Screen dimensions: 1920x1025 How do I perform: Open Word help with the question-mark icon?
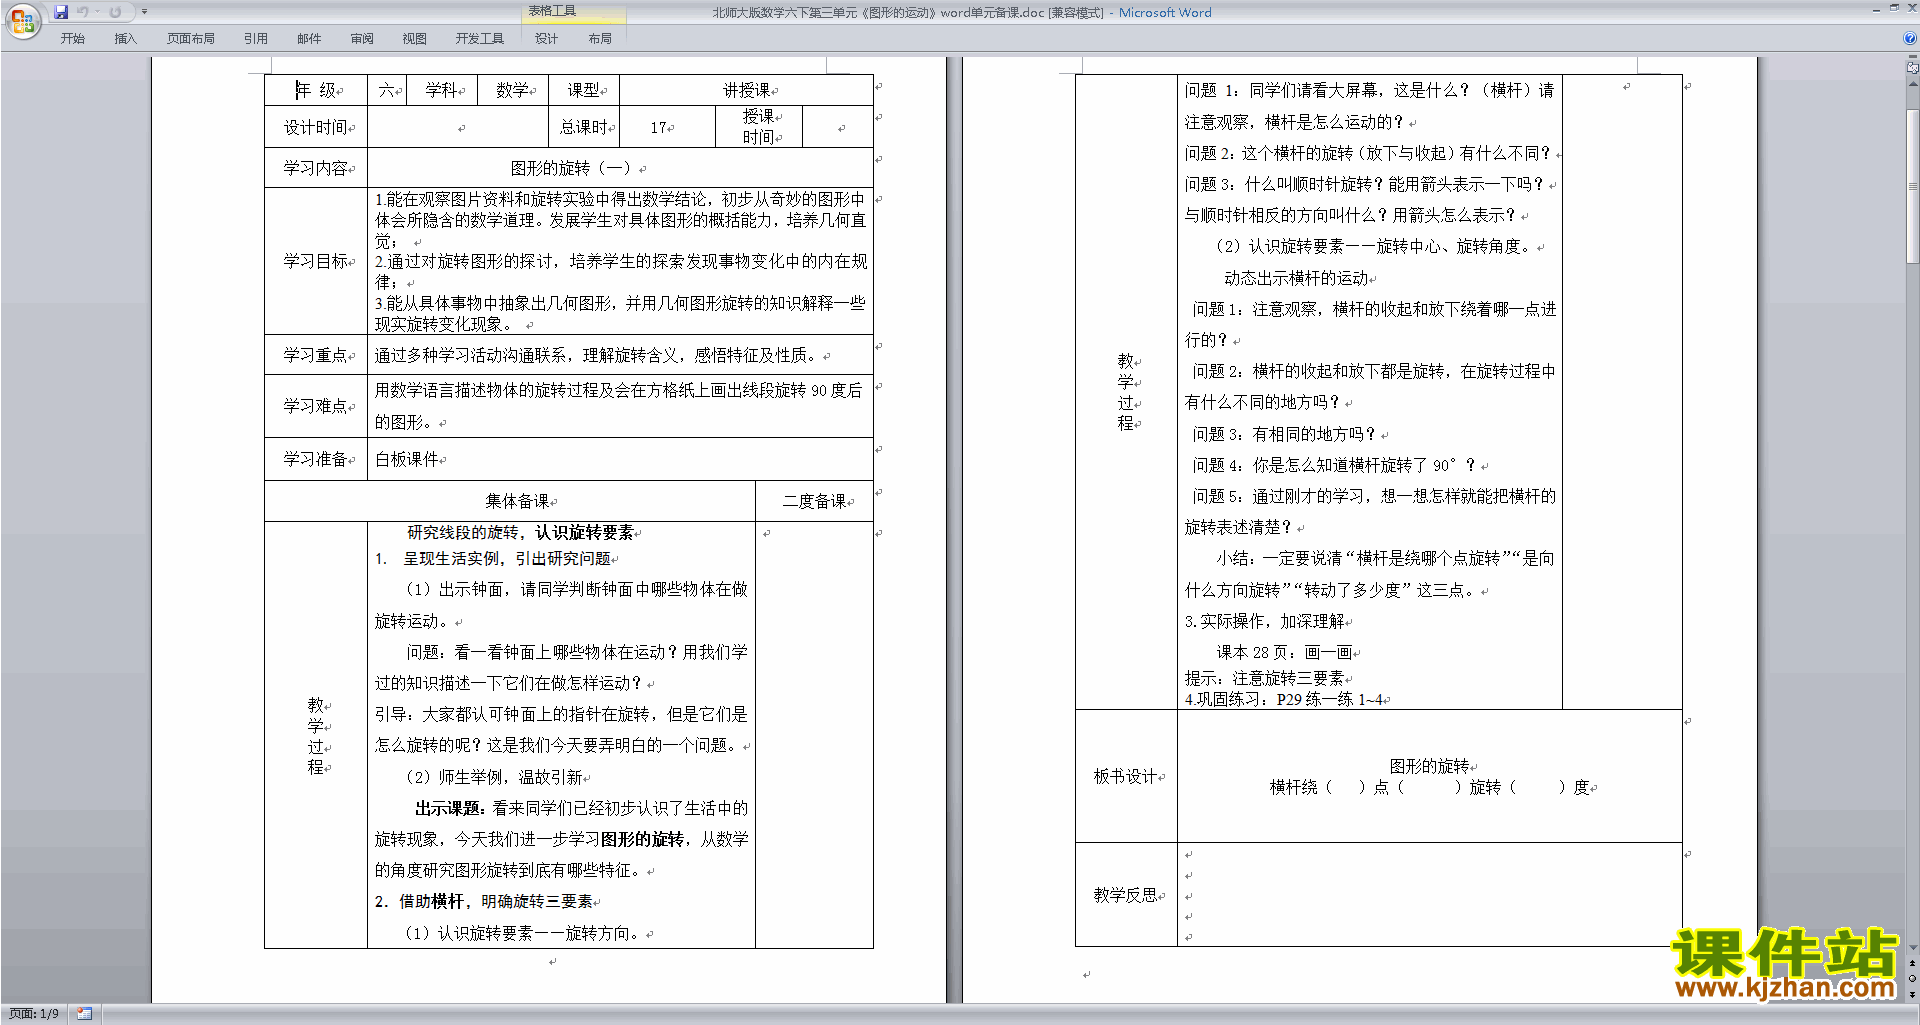pos(1910,39)
